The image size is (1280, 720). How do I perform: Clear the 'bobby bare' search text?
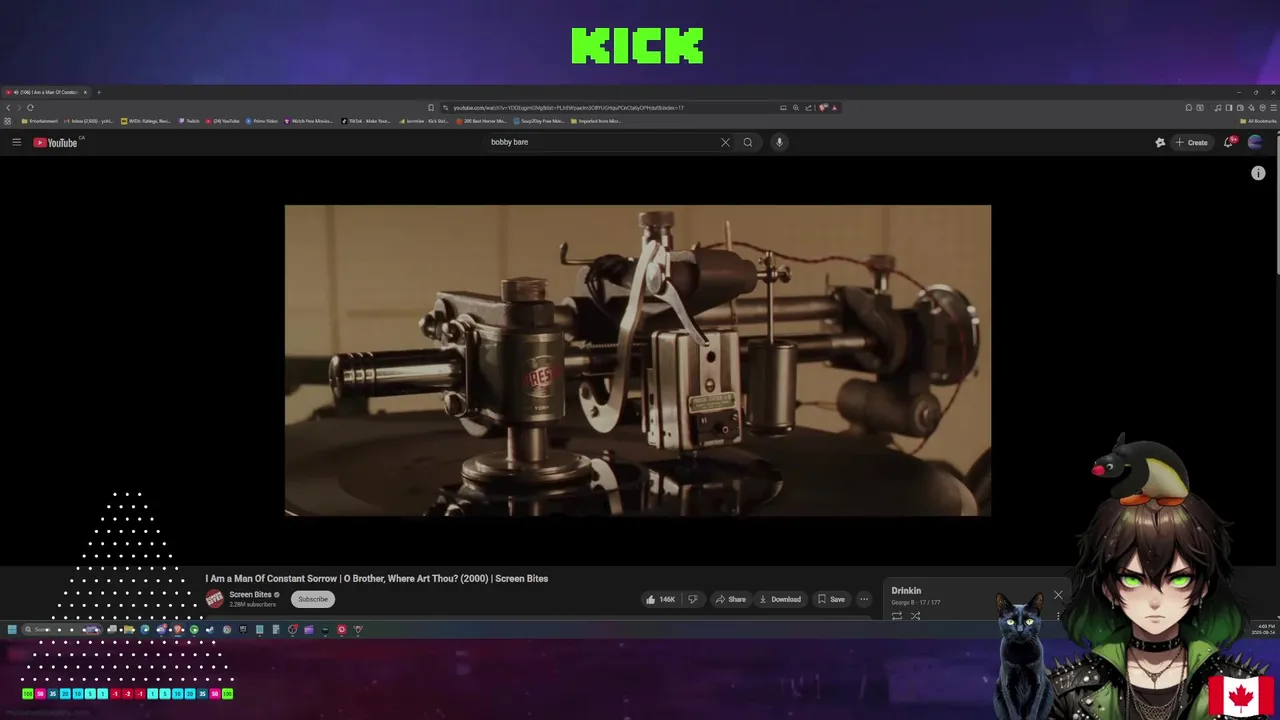point(725,142)
